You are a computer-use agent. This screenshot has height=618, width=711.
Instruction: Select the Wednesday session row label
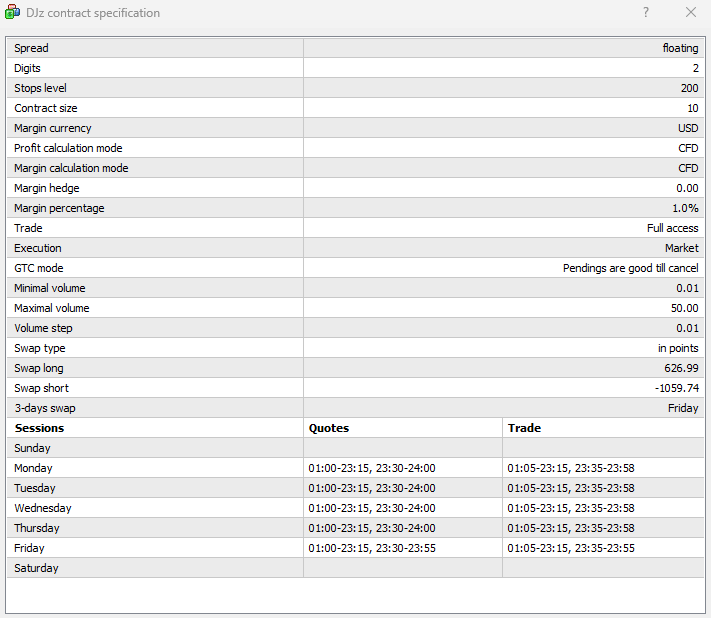tap(43, 507)
